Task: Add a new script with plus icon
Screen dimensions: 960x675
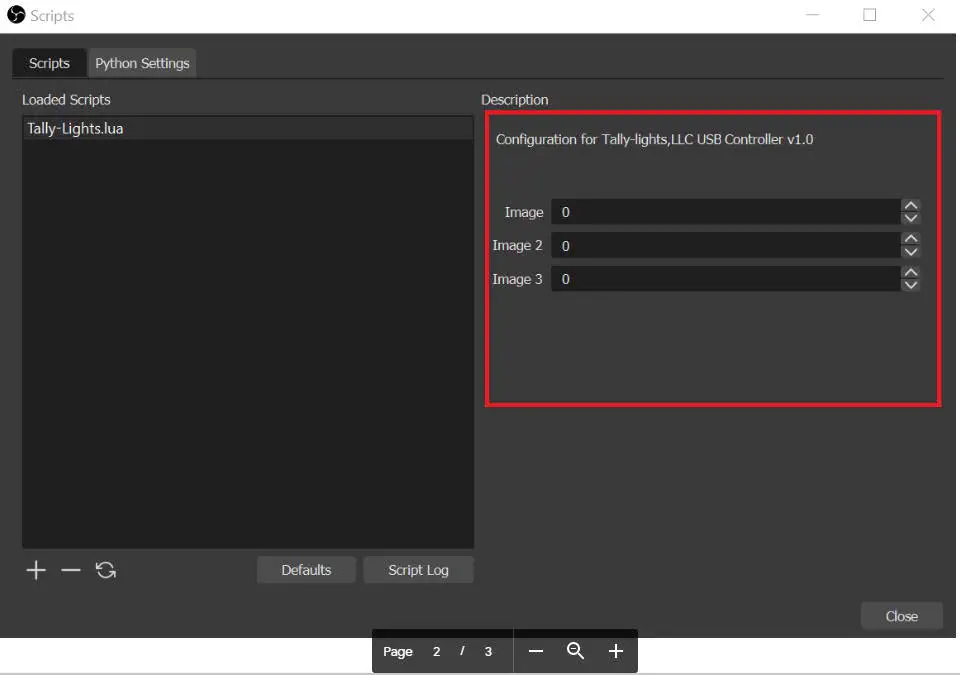Action: (36, 570)
